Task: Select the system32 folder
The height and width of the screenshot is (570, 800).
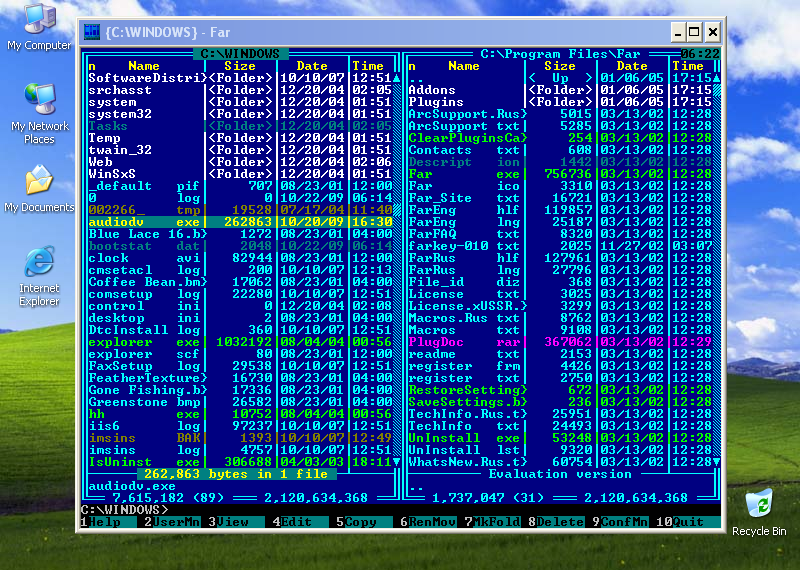Action: point(240,114)
